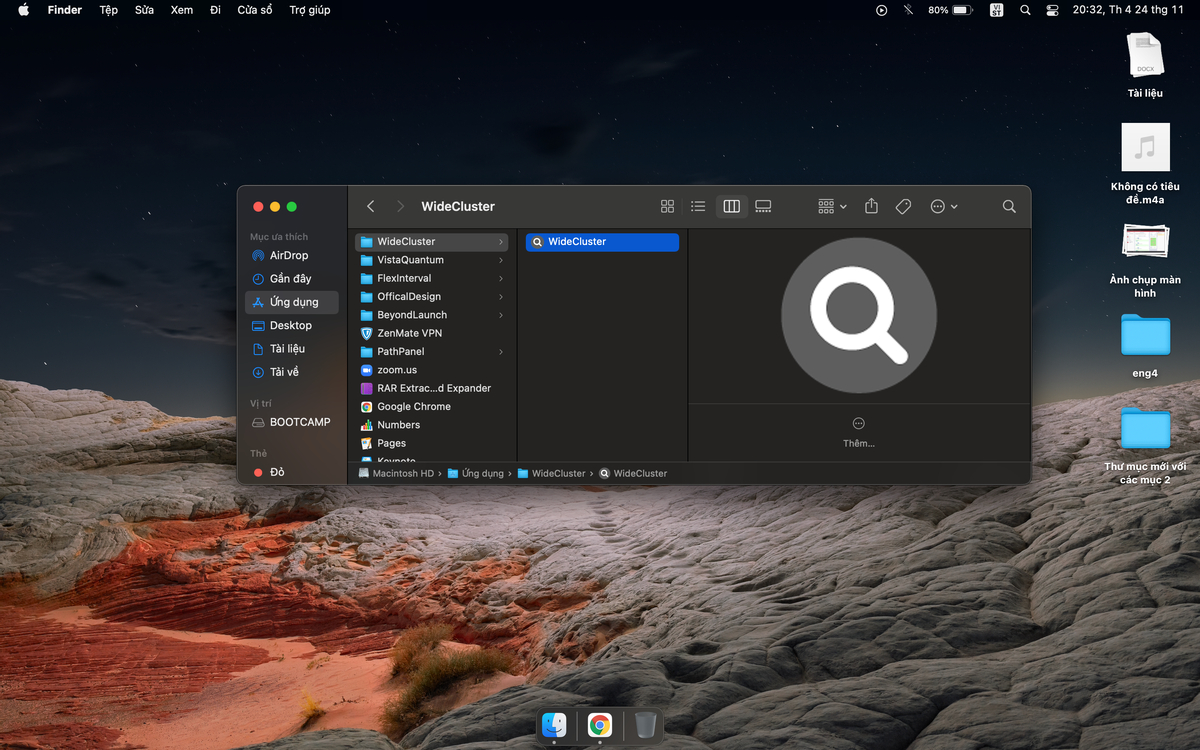Open the group-by dropdown in toolbar
The image size is (1200, 750).
pos(832,206)
